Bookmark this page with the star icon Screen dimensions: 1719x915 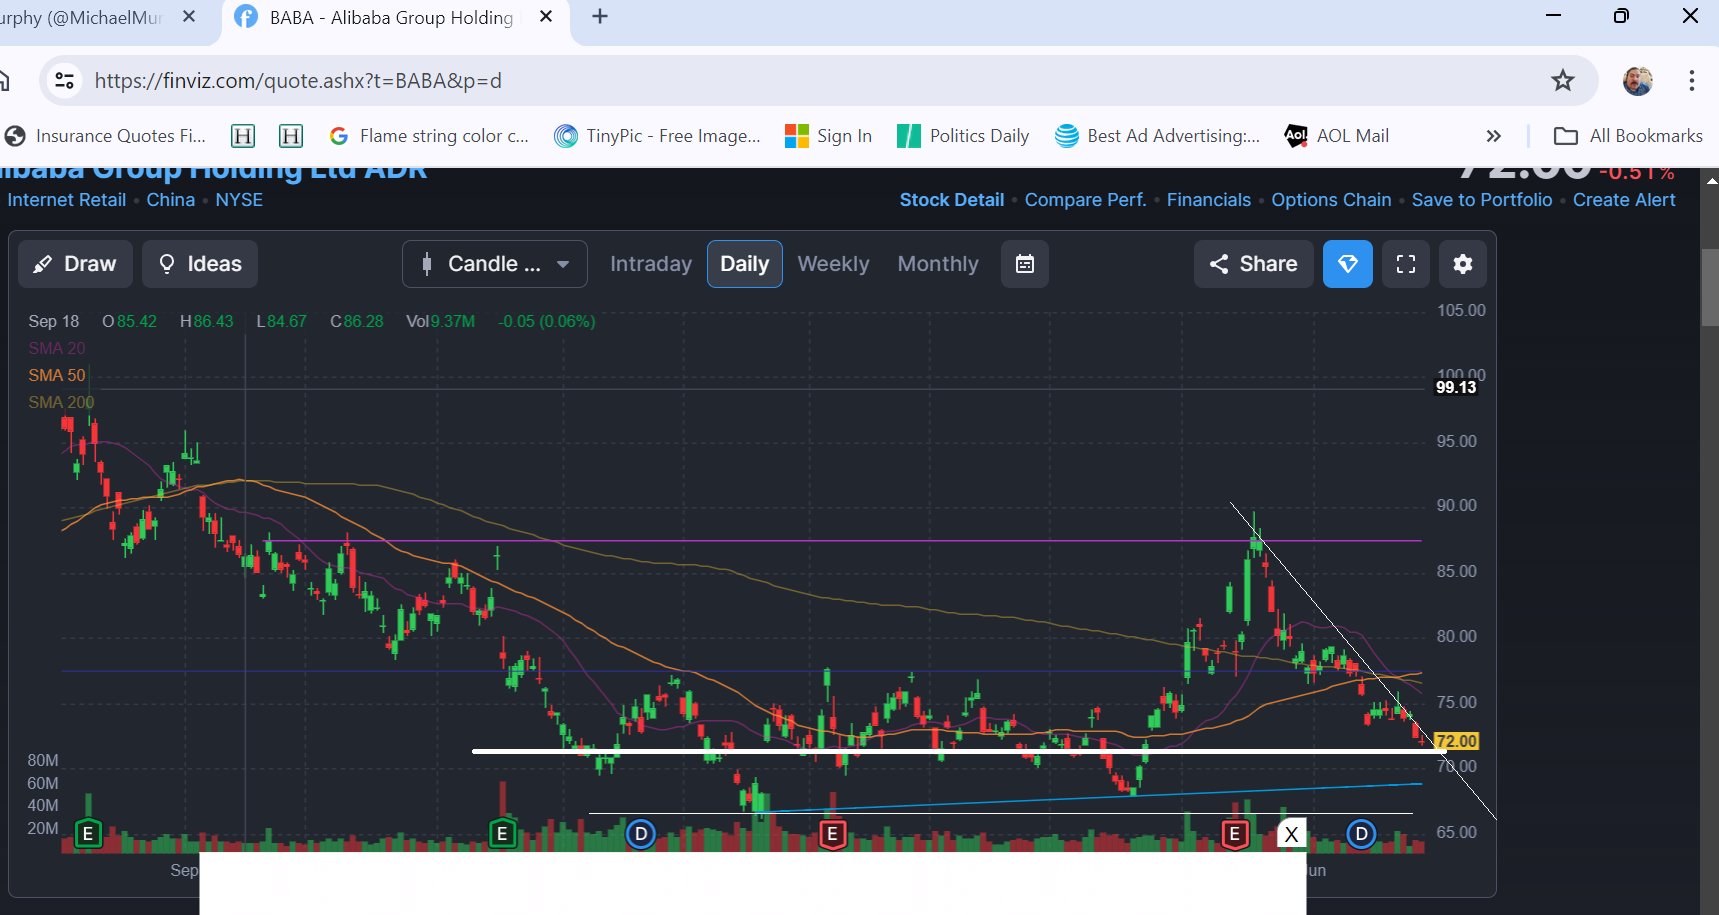(1563, 80)
